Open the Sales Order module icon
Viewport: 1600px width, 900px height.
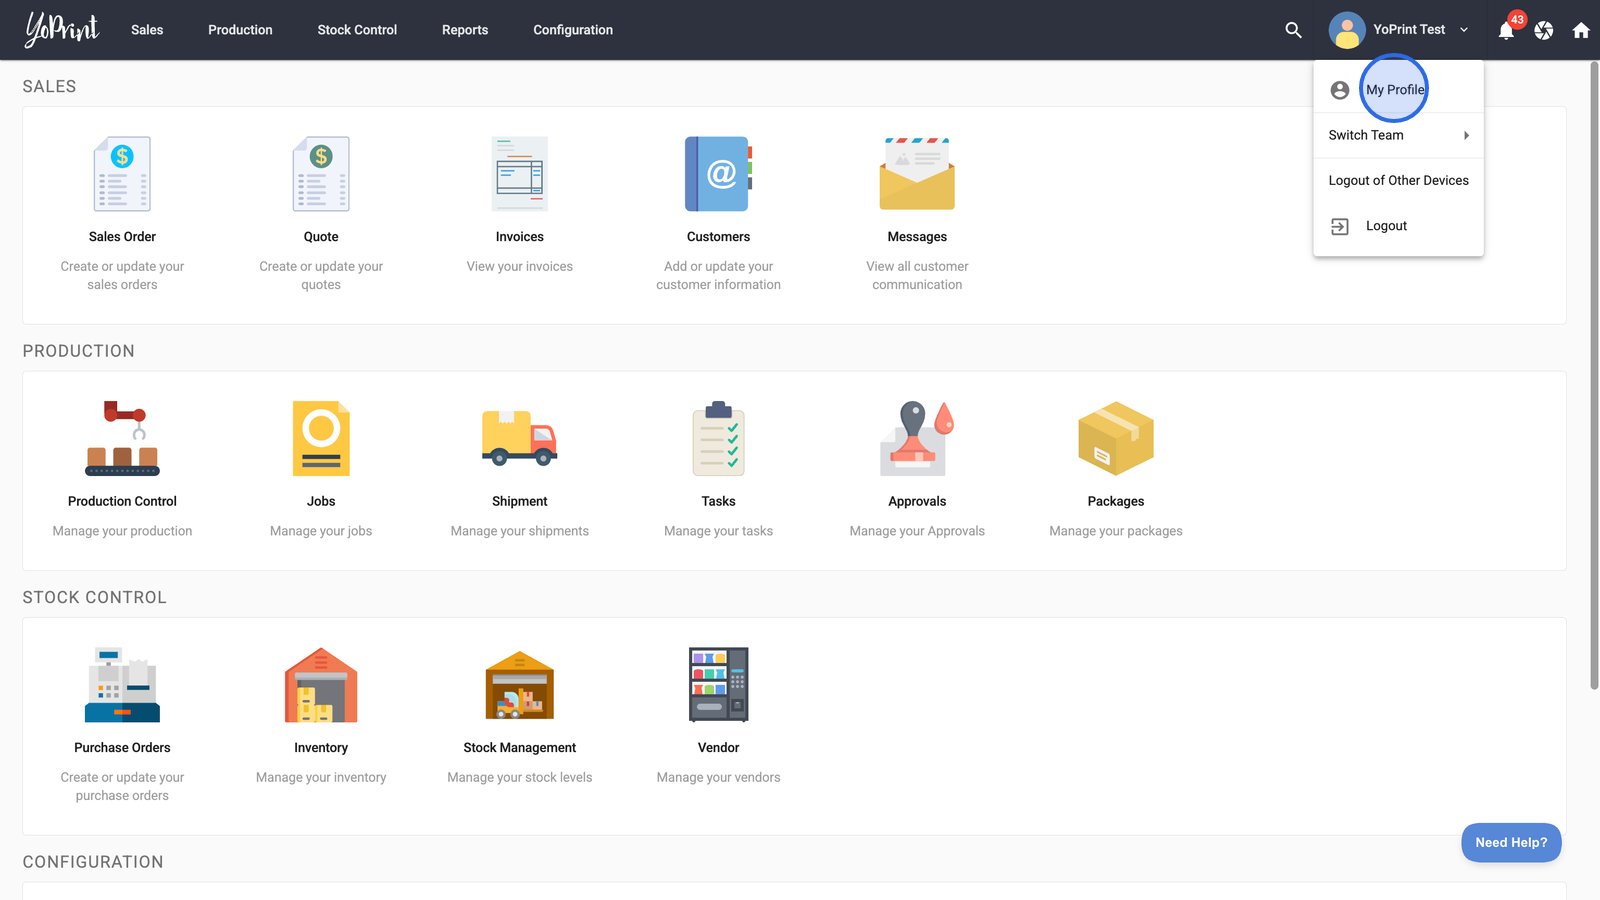(122, 174)
